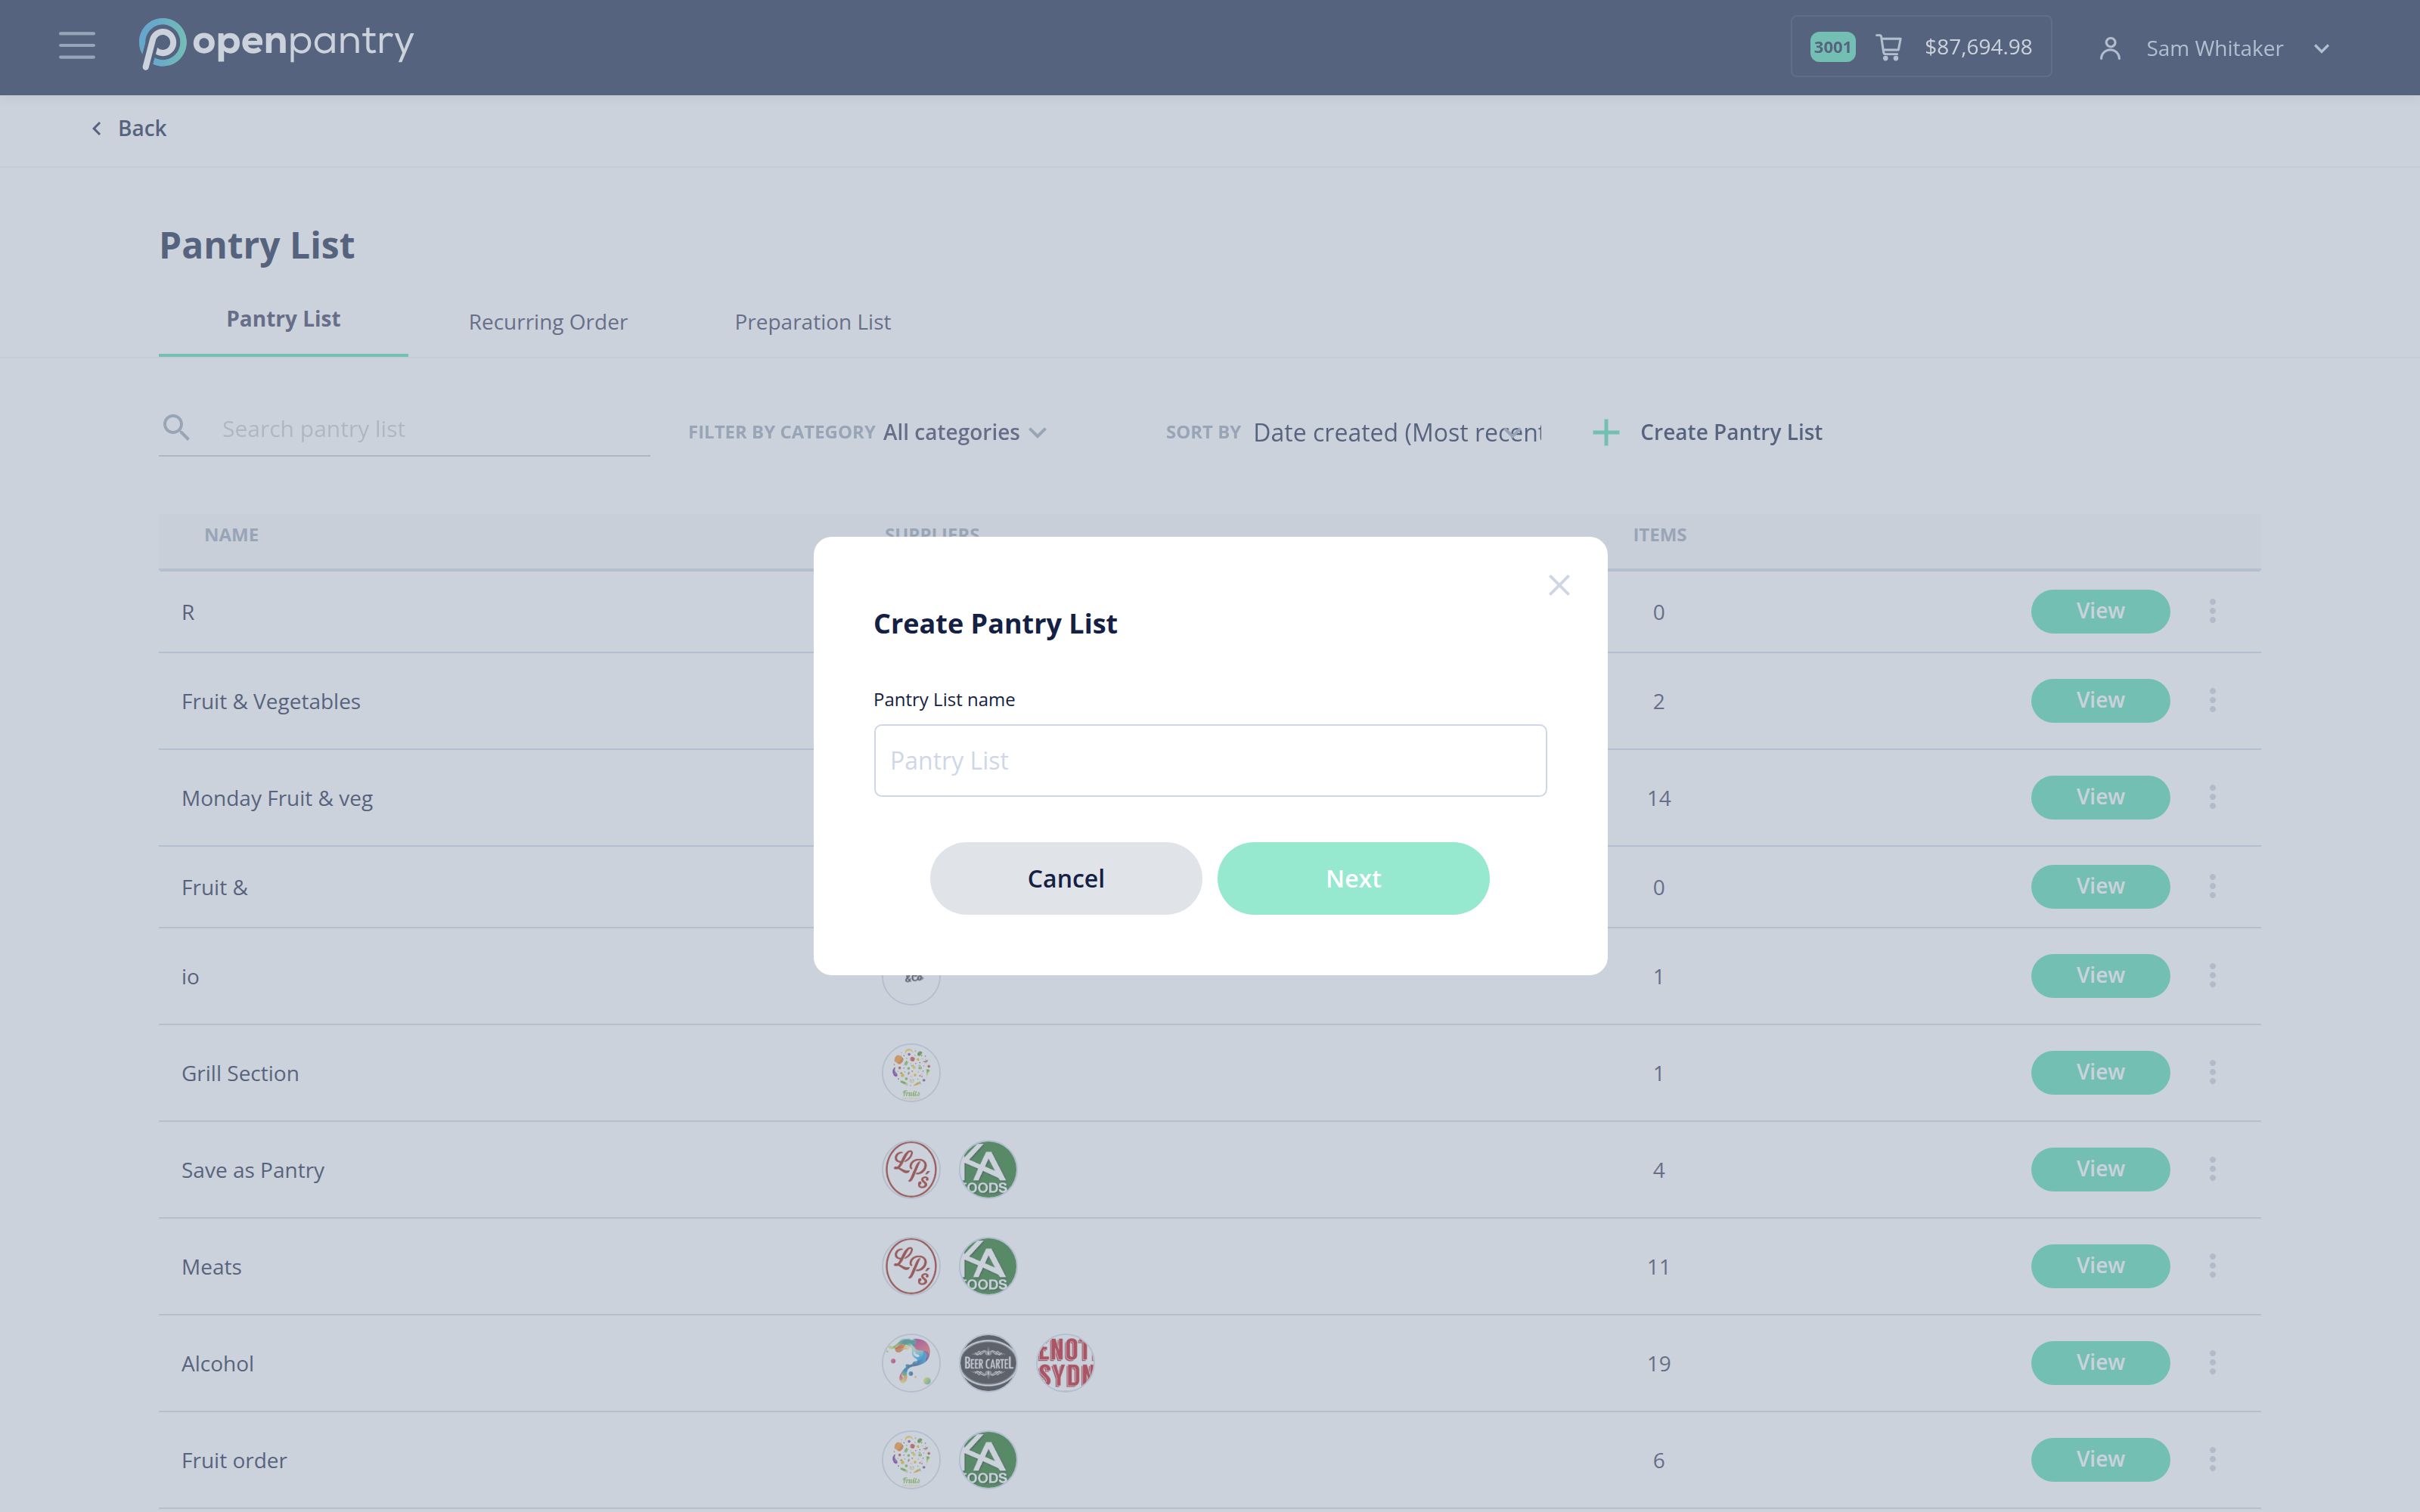Click the red Not Sydney supplier logo in Alcohol row
Image resolution: width=2420 pixels, height=1512 pixels.
coord(1065,1364)
